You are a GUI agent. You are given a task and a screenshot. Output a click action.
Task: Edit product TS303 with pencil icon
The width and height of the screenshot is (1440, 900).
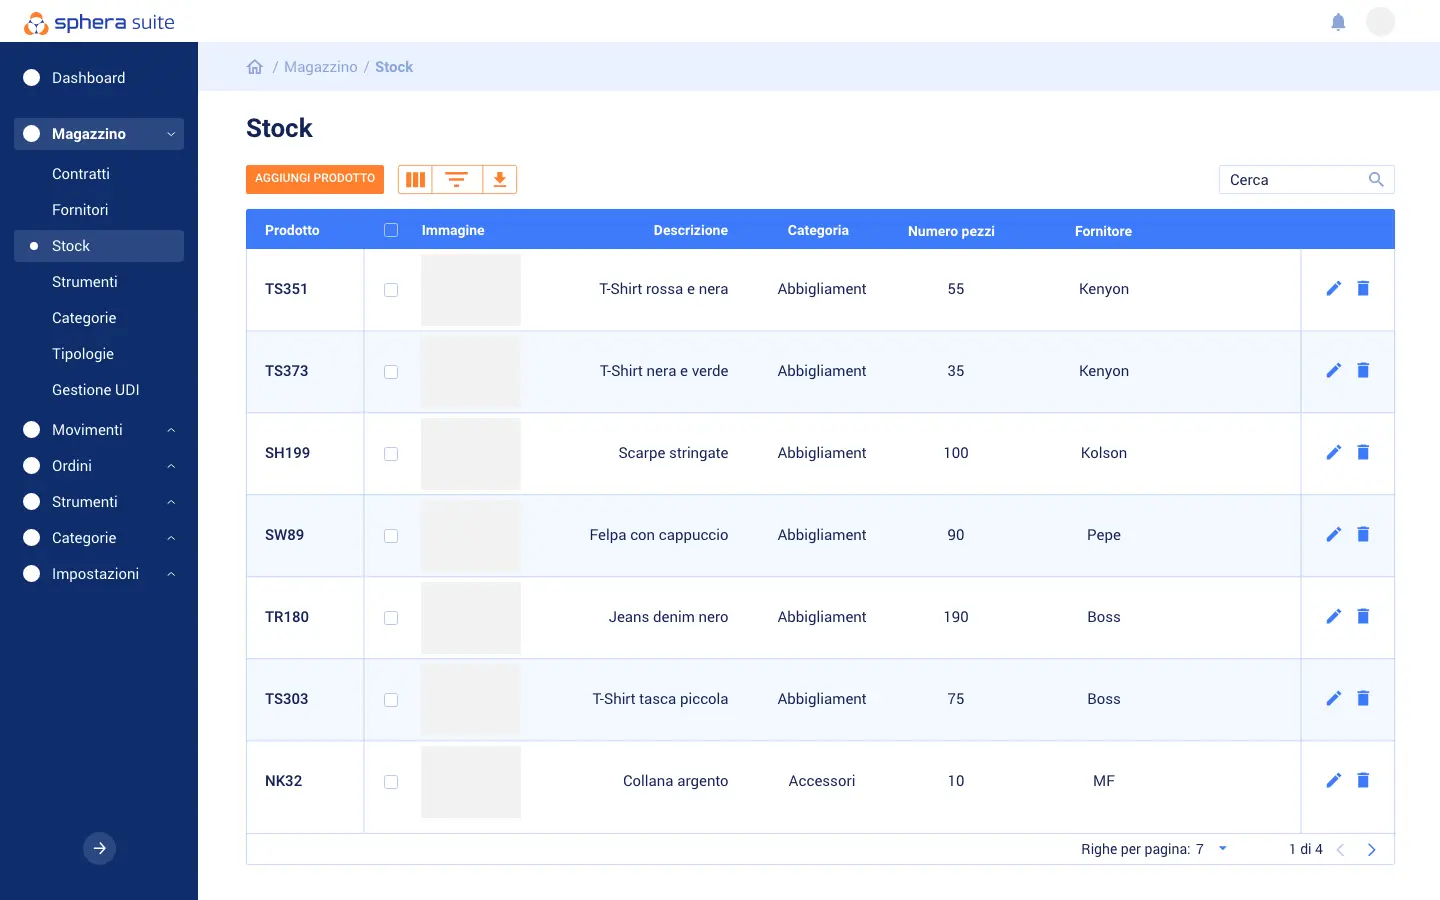pyautogui.click(x=1333, y=699)
